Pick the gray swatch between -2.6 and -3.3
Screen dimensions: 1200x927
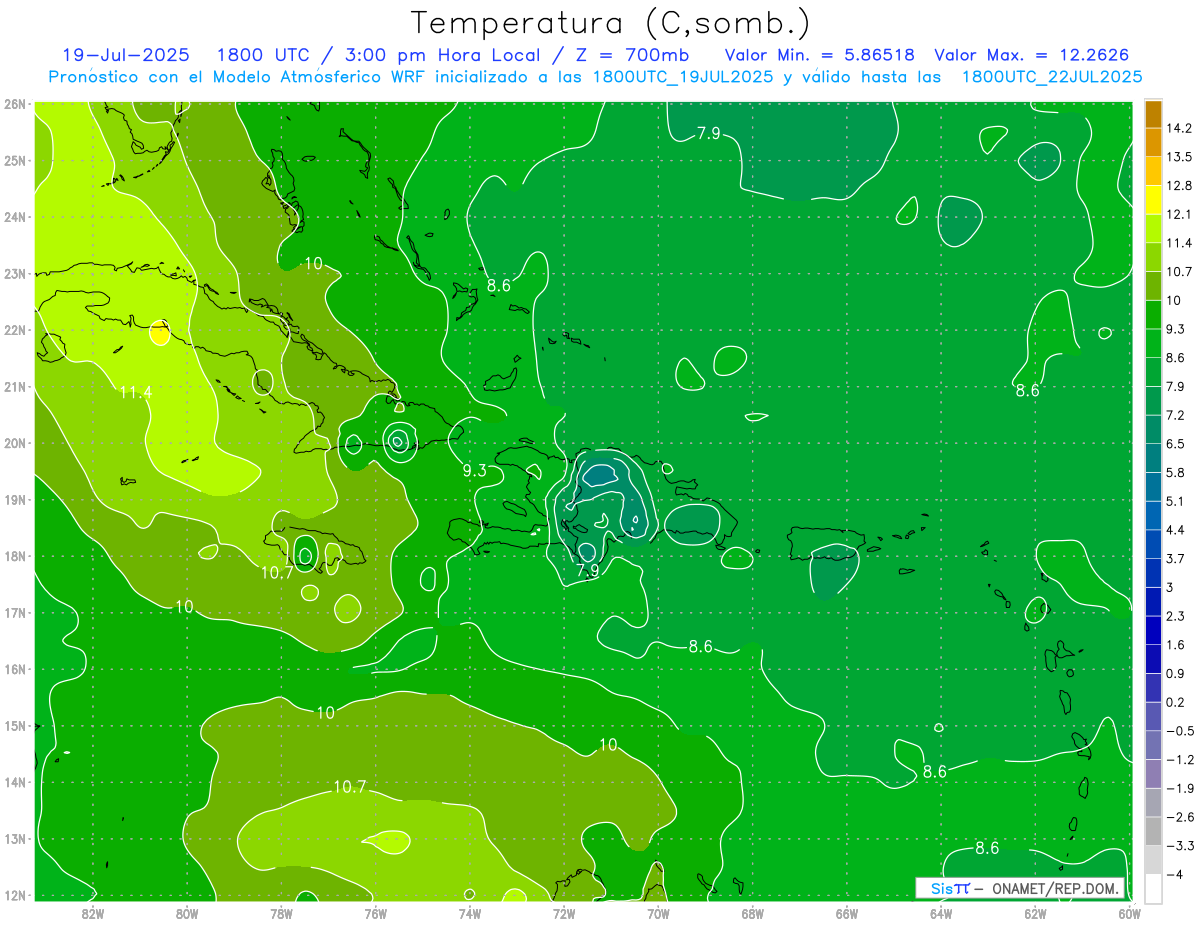tap(1153, 830)
